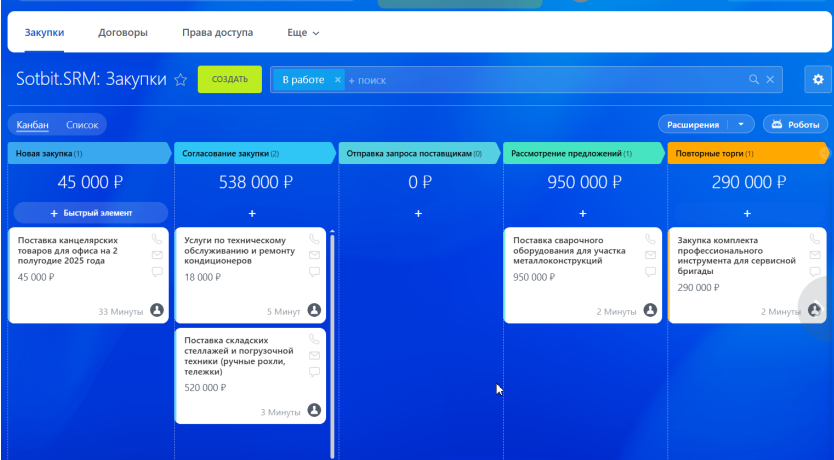This screenshot has height=460, width=834.
Task: Click chat icon on сварочного оборудования card
Action: (650, 272)
